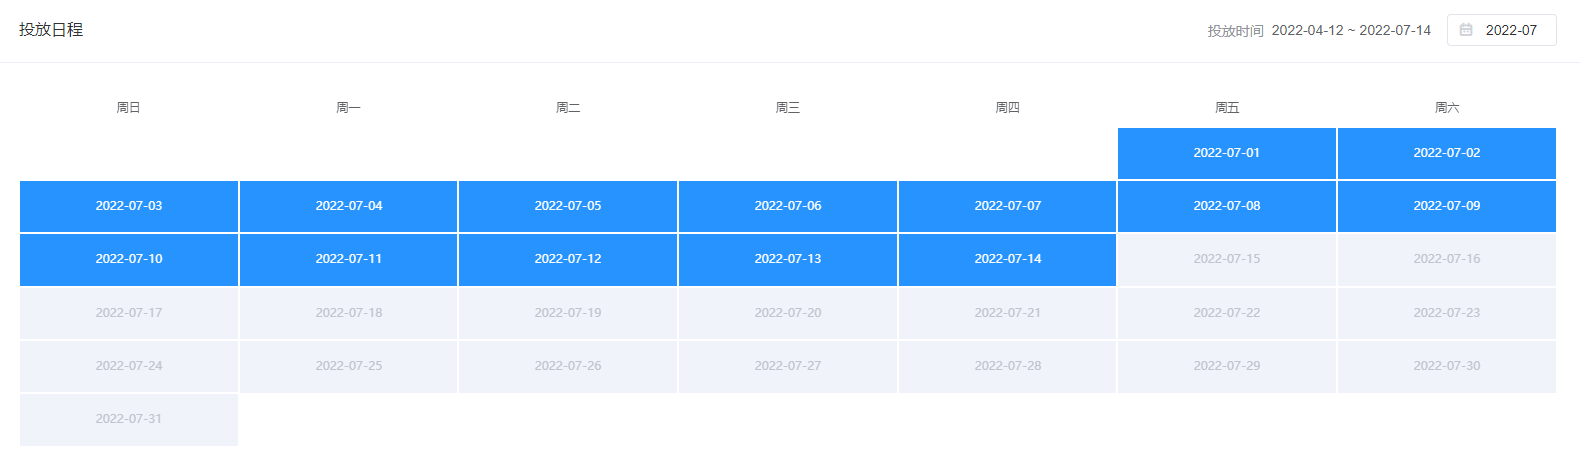Select the 2022-07-05 date cell
This screenshot has height=450, width=1580.
(568, 206)
